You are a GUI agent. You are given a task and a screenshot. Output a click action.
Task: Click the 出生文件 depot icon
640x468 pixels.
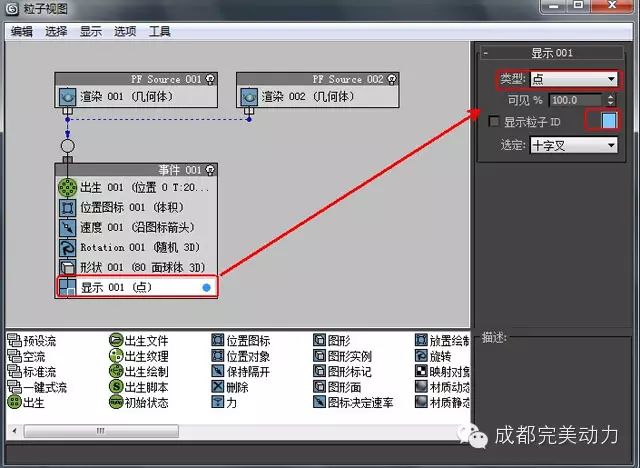[116, 340]
